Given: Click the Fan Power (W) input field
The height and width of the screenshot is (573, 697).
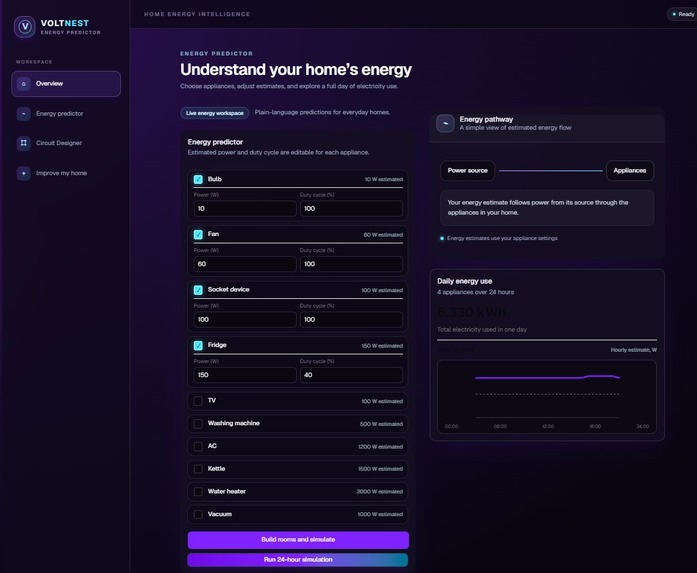Looking at the screenshot, I should pyautogui.click(x=245, y=264).
